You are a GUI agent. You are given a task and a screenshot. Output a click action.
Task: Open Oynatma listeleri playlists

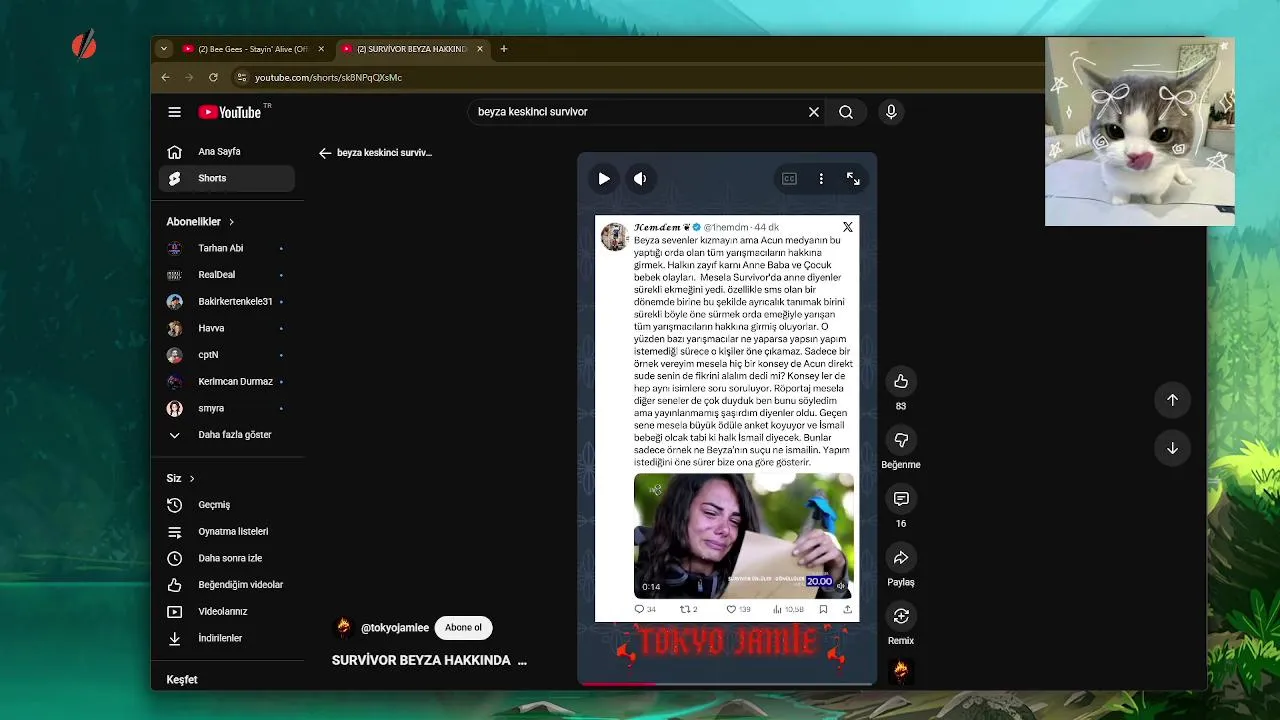[227, 532]
